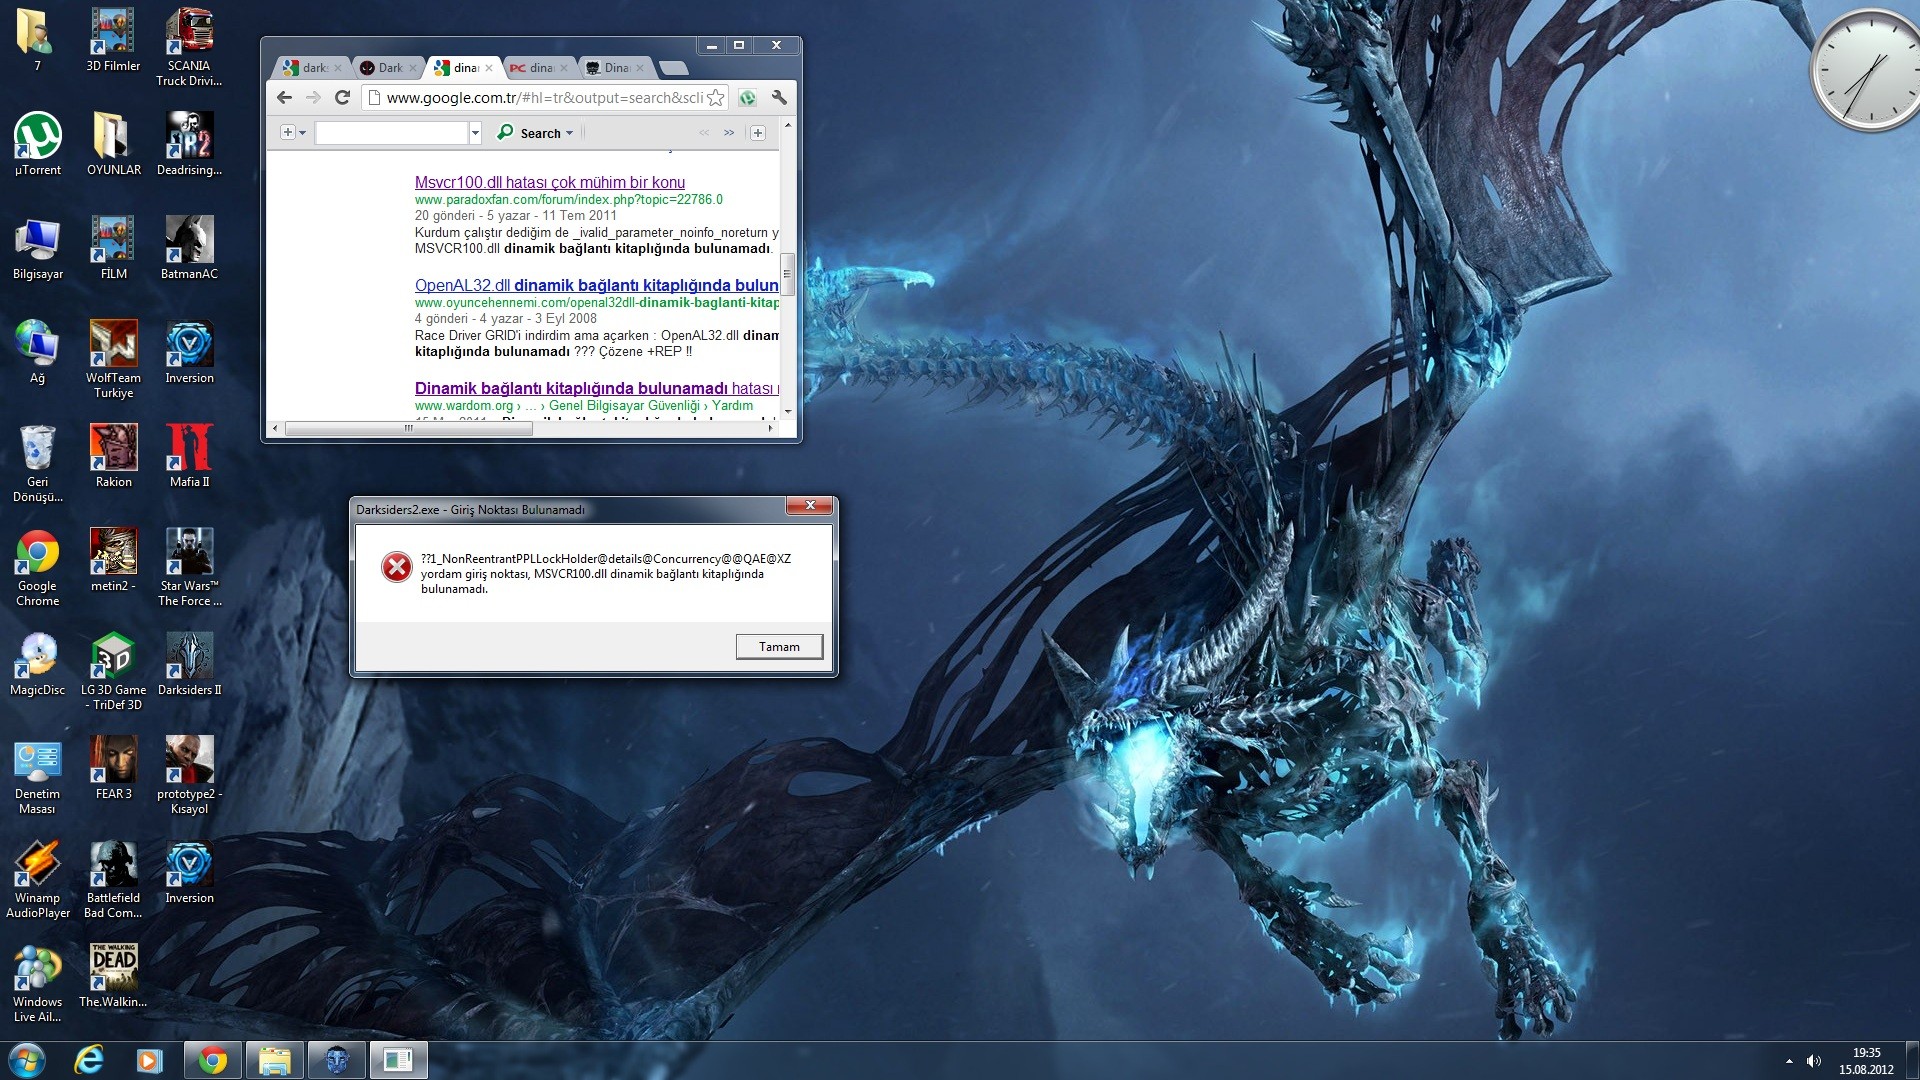Launch Internet Explorer from the taskbar
Screen dimensions: 1920x1080
point(89,1060)
